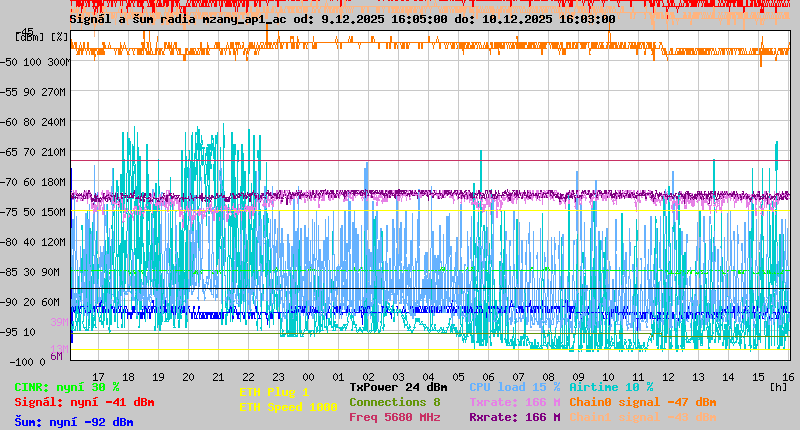
Task: Select the orange Chain0 signal legend entry
Action: (x=643, y=402)
